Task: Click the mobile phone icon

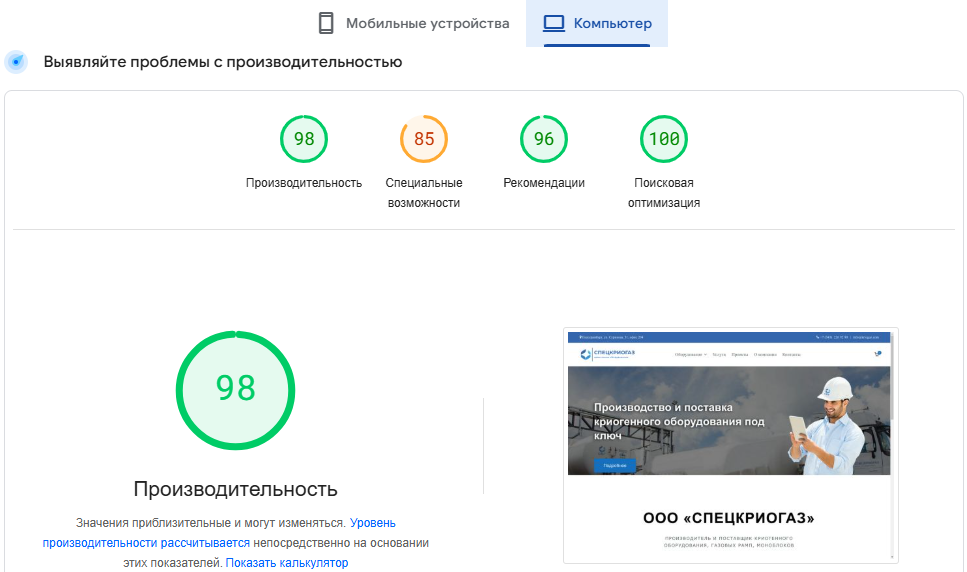Action: [x=326, y=23]
